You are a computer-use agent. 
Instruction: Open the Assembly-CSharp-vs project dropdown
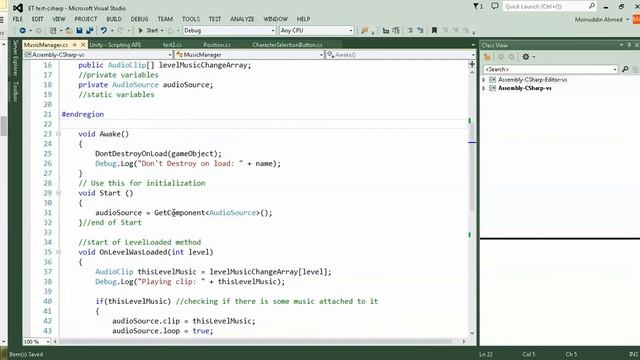[98, 55]
